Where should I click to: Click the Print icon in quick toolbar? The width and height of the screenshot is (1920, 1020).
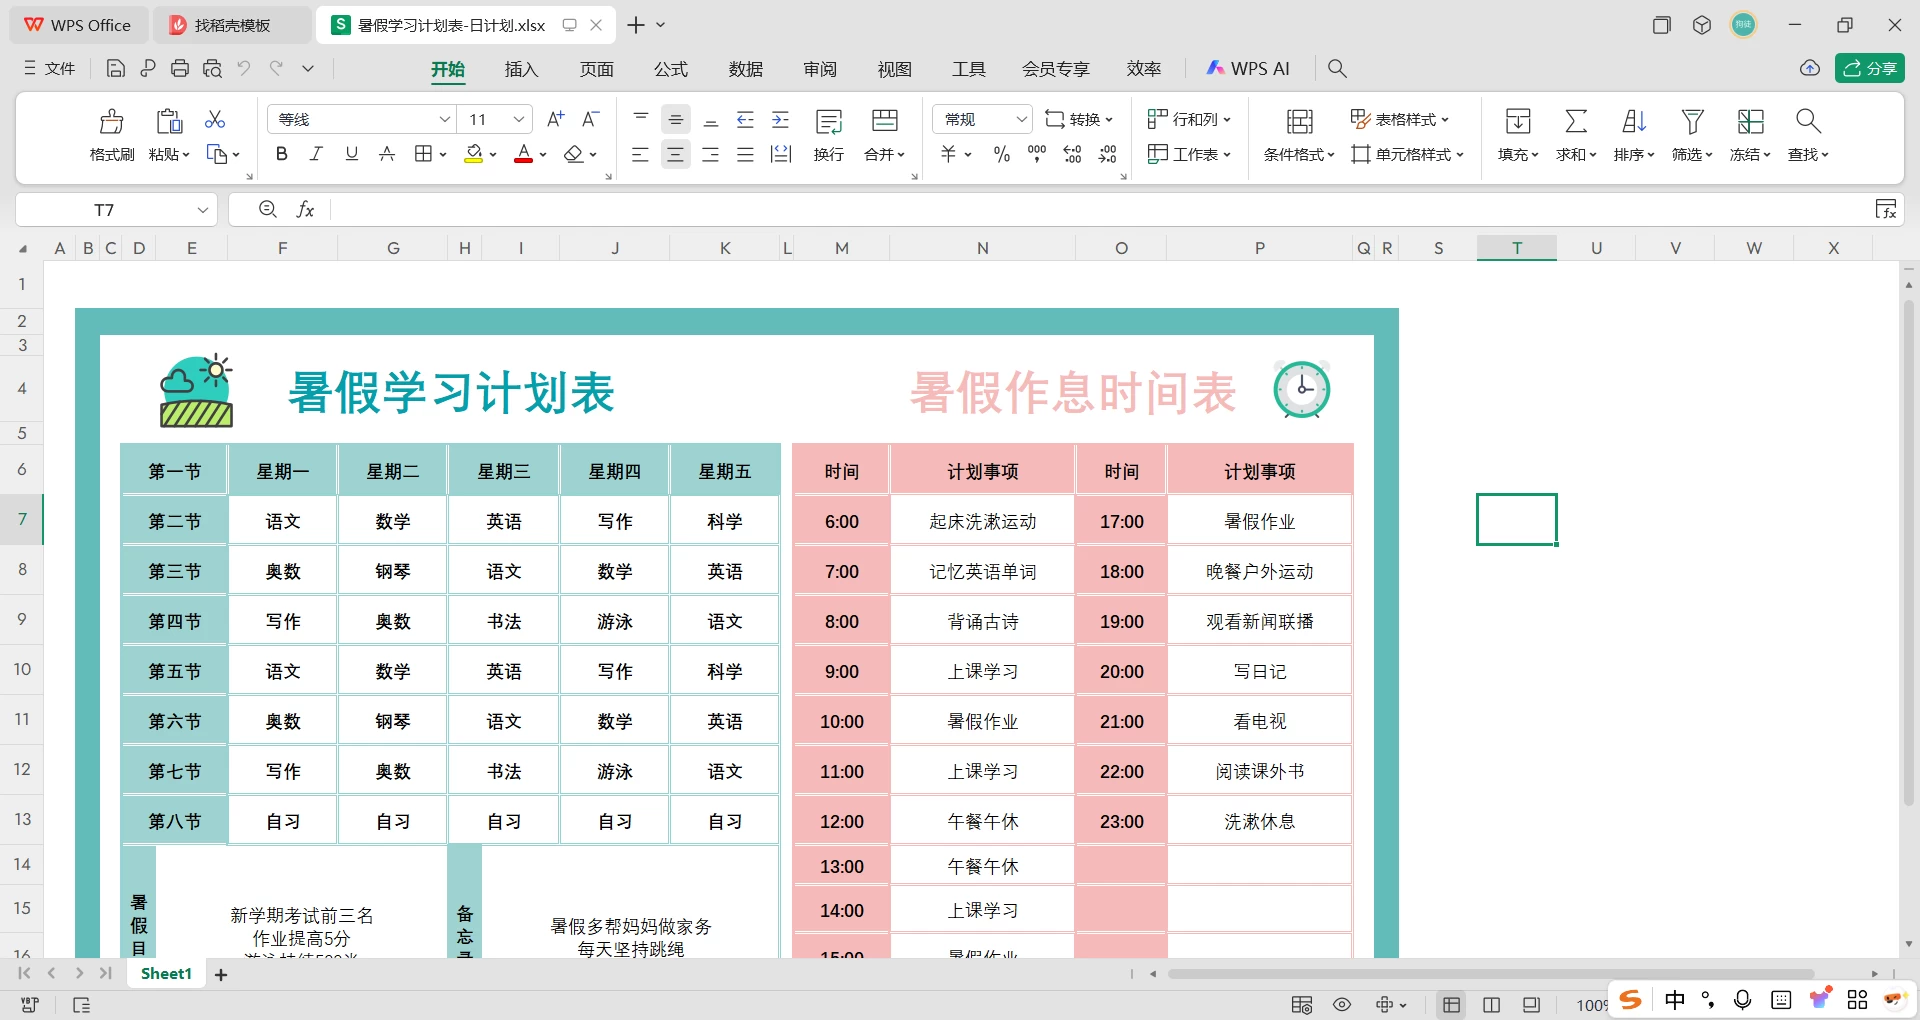click(x=180, y=68)
